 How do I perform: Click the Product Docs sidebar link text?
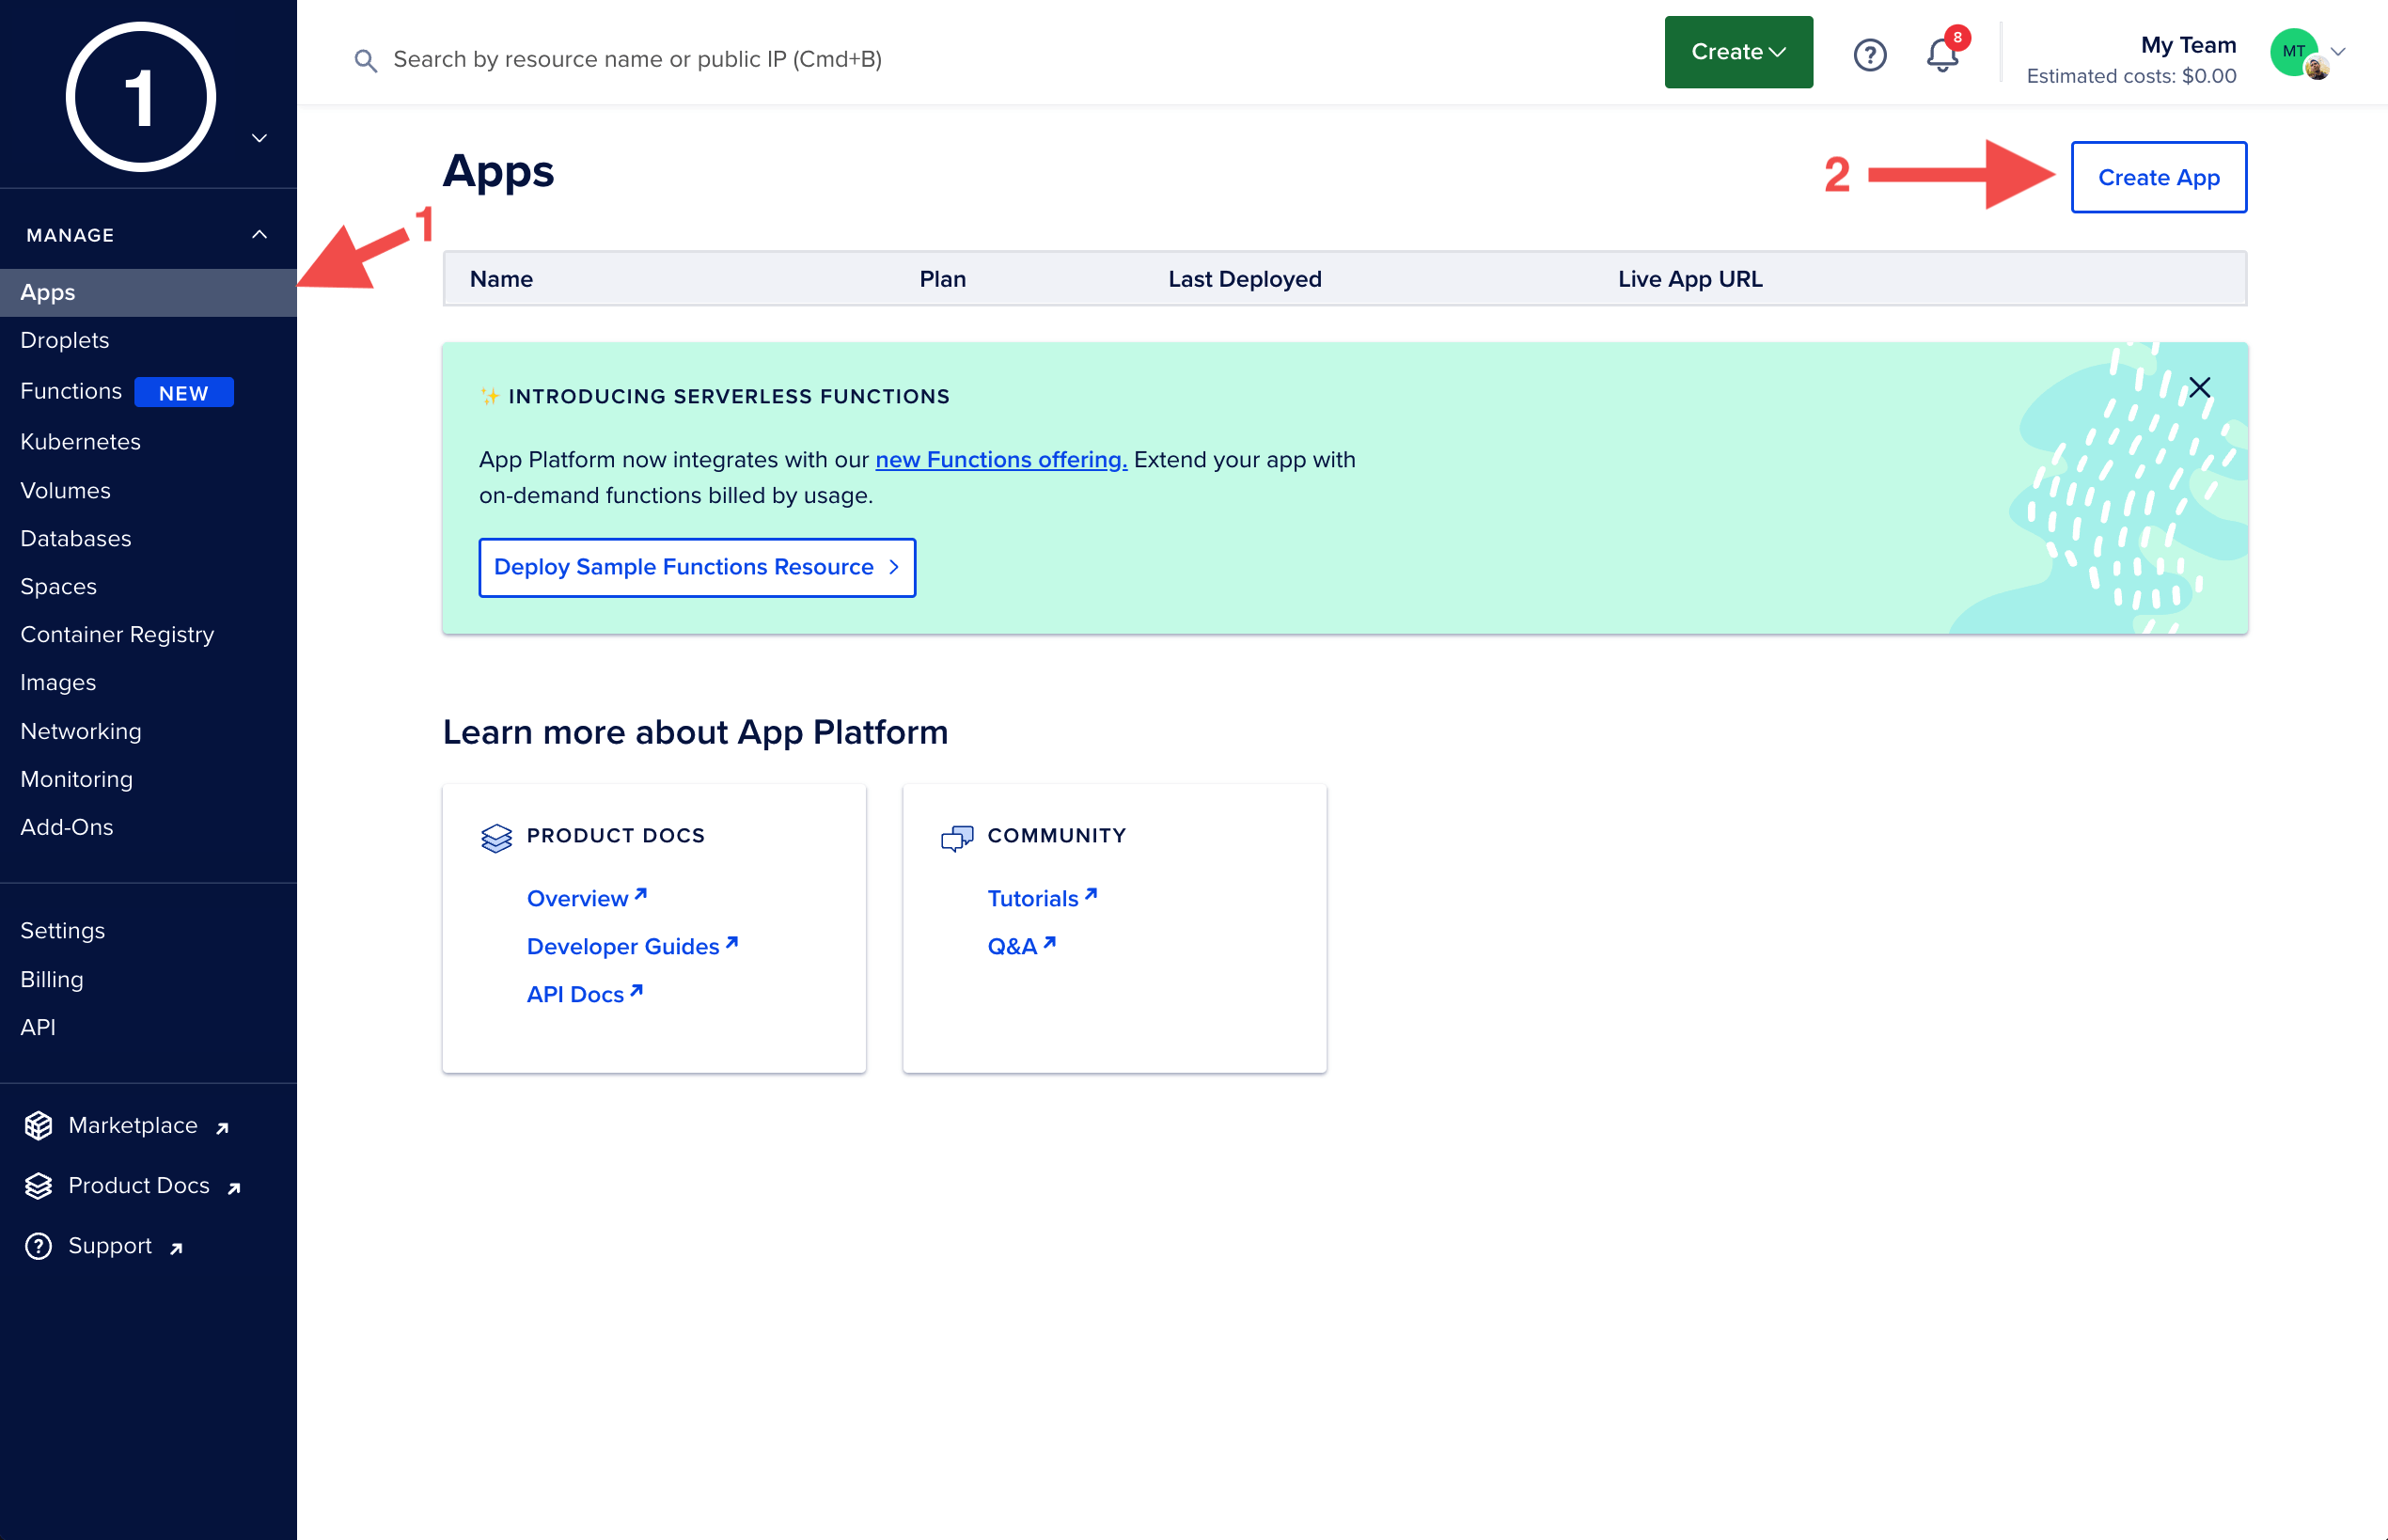pyautogui.click(x=139, y=1185)
